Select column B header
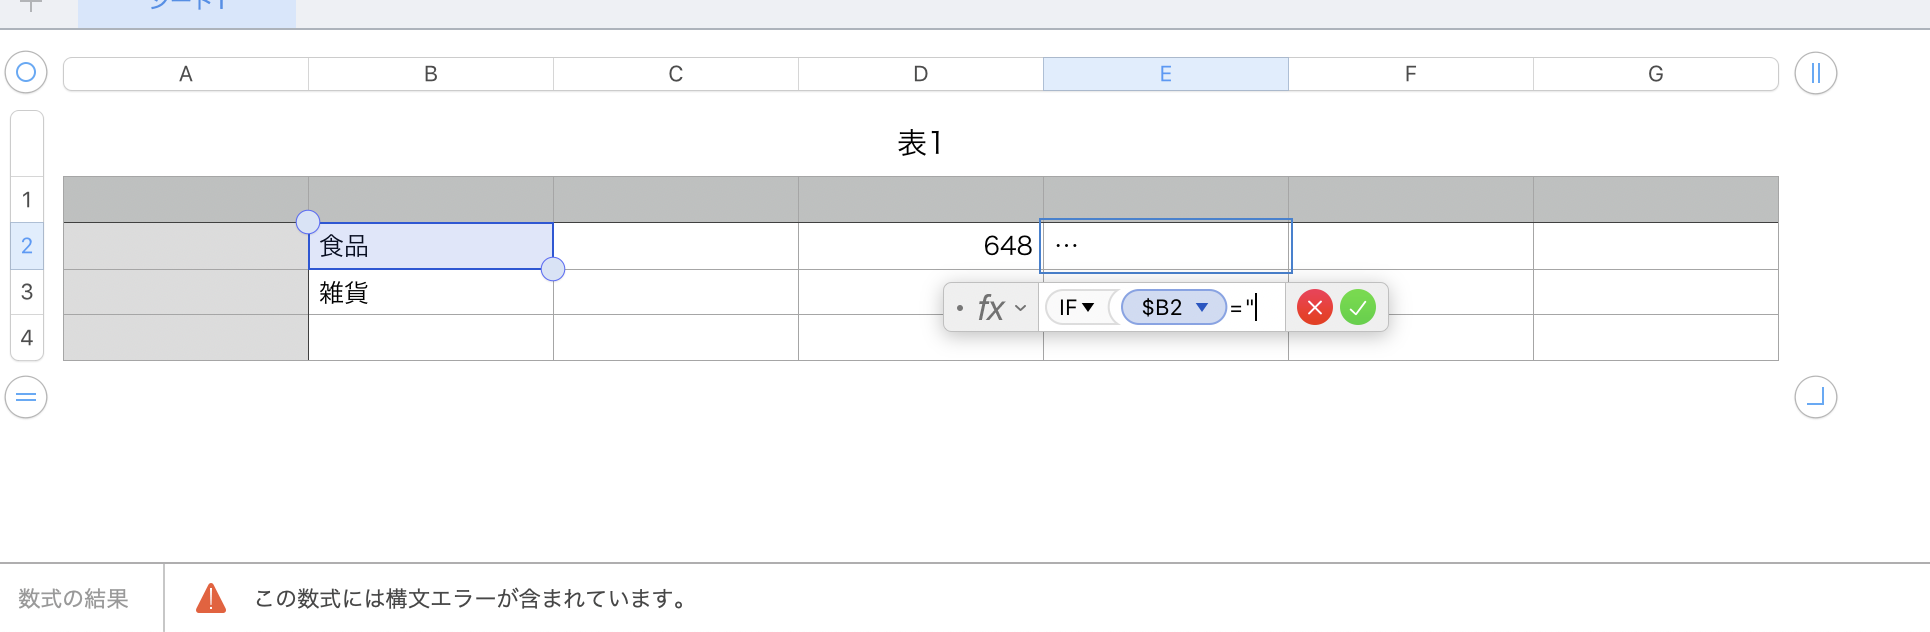Viewport: 1930px width, 632px height. [430, 74]
